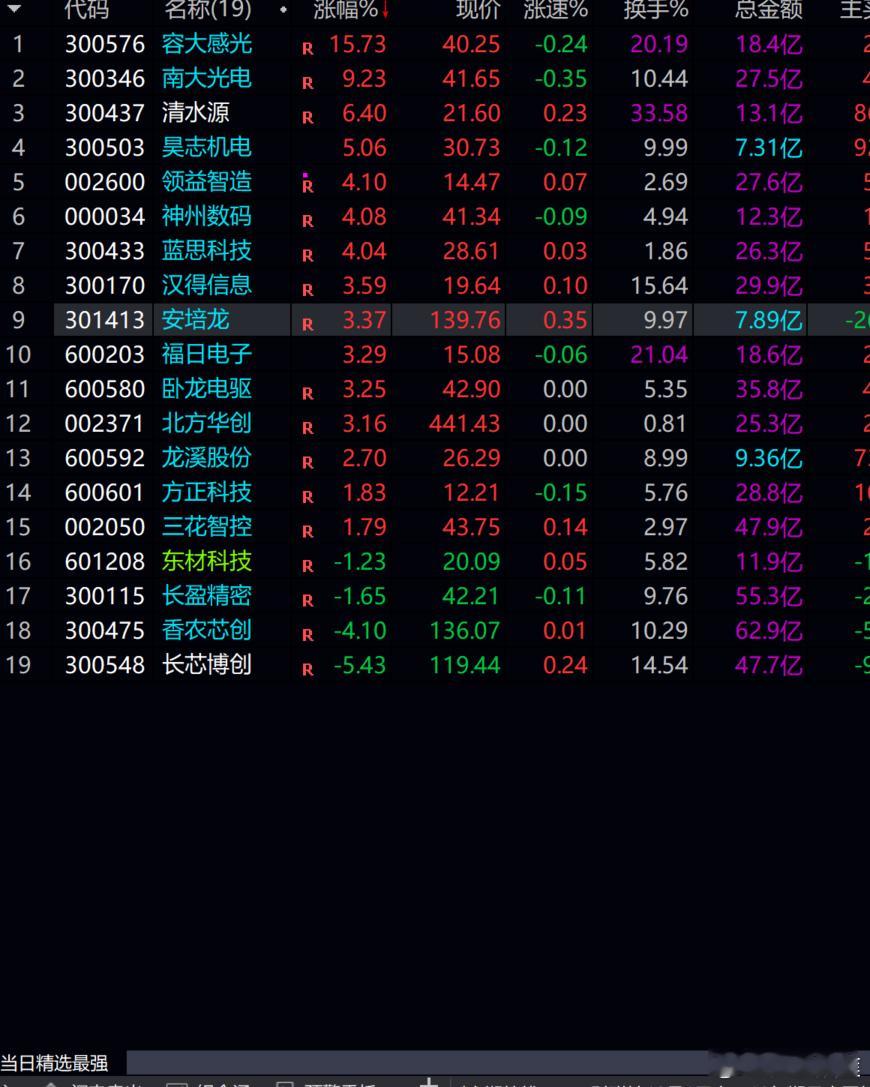The image size is (870, 1087).
Task: Click total amount 62.9亿
Action: pos(769,631)
